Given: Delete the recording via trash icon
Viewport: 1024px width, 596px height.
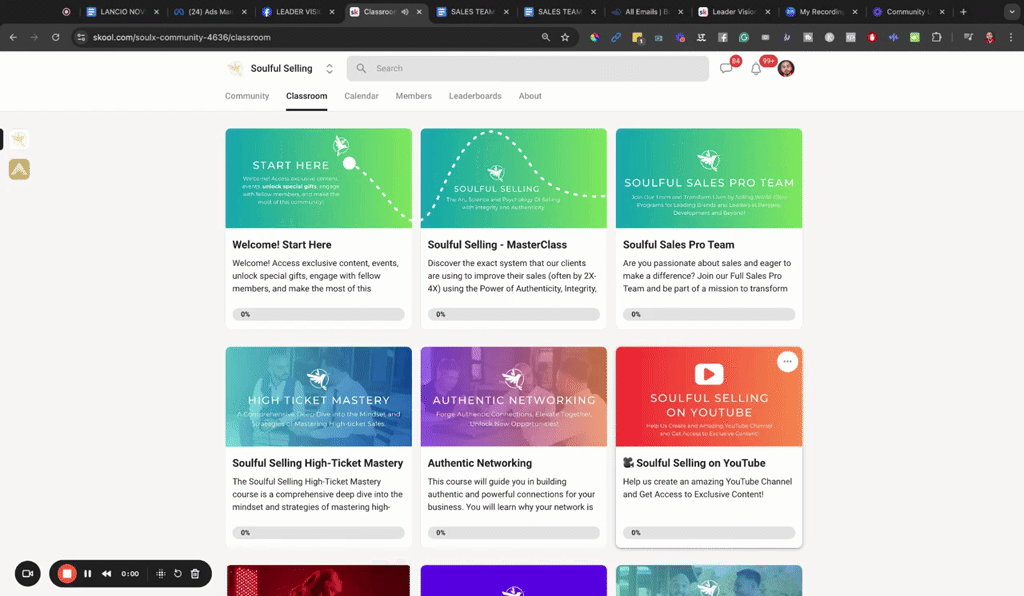Looking at the screenshot, I should pos(194,573).
